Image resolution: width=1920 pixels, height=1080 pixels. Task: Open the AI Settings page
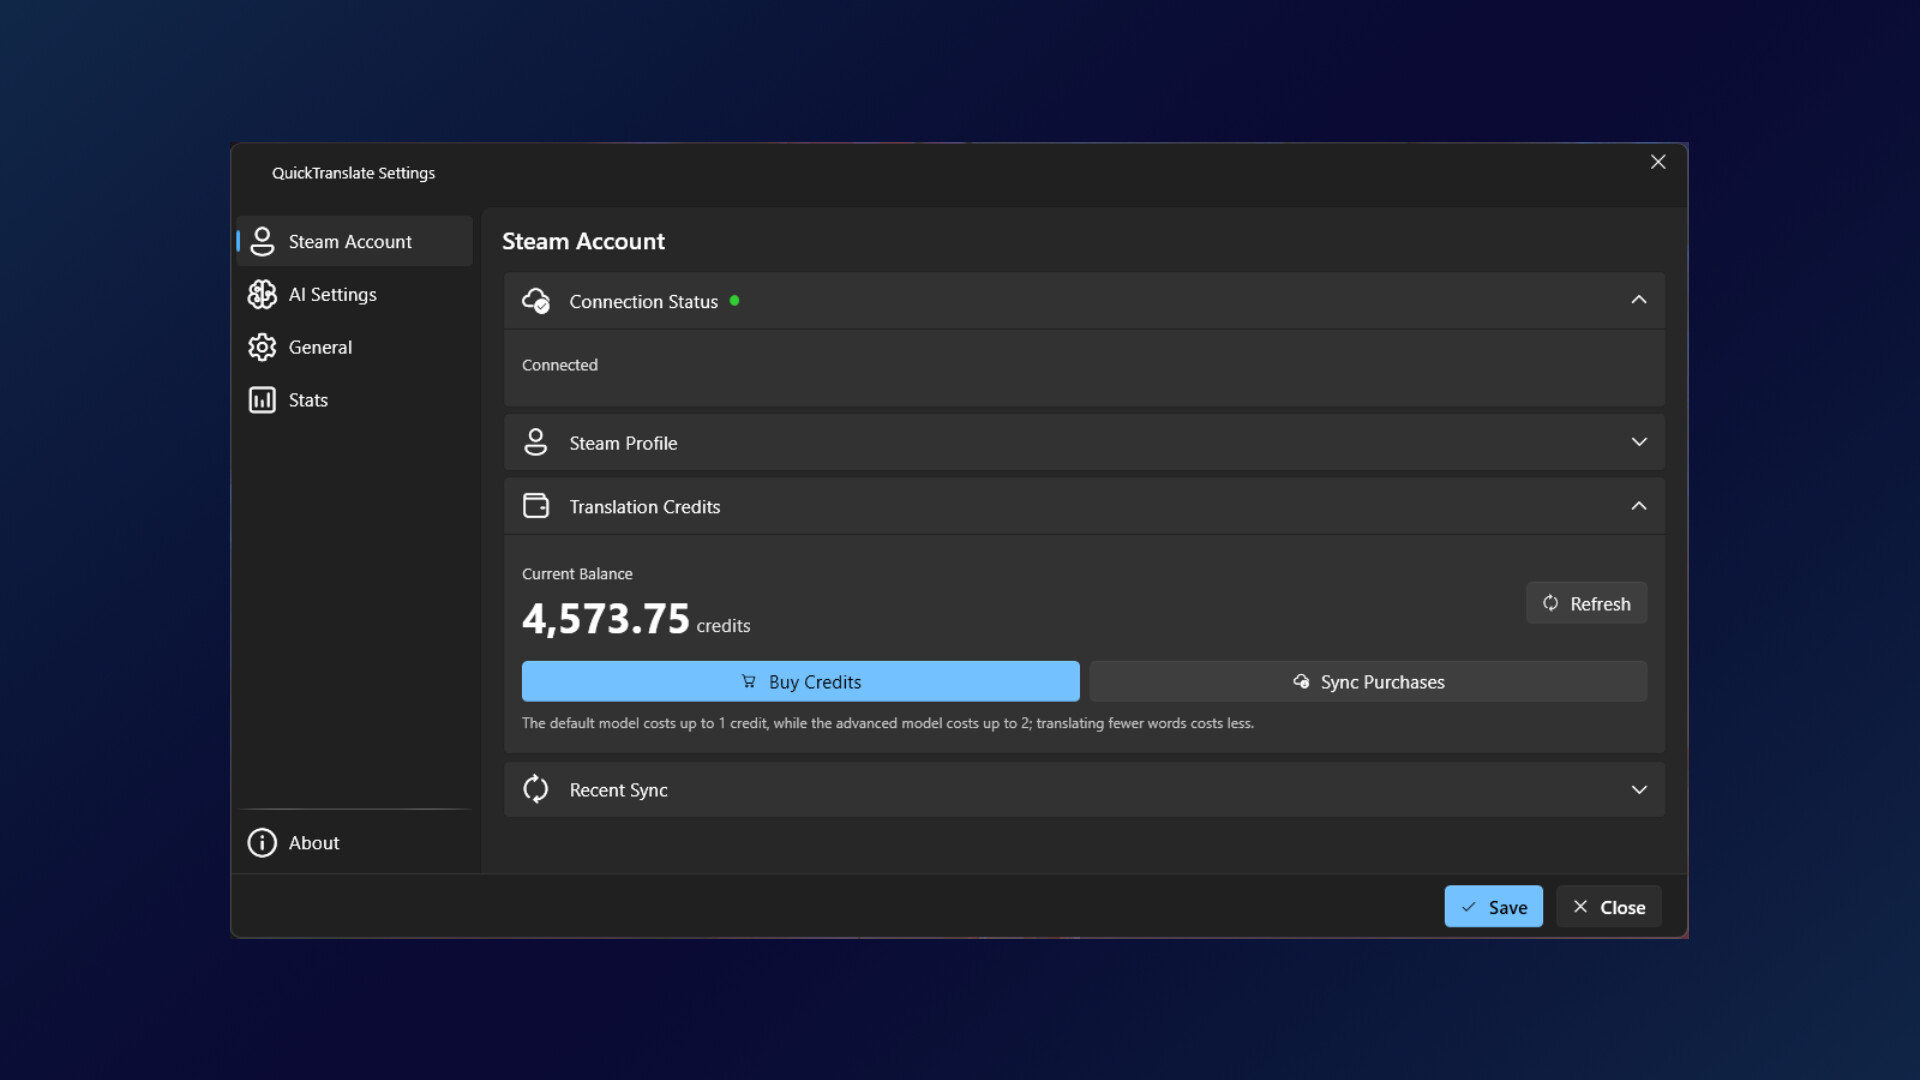click(x=332, y=294)
